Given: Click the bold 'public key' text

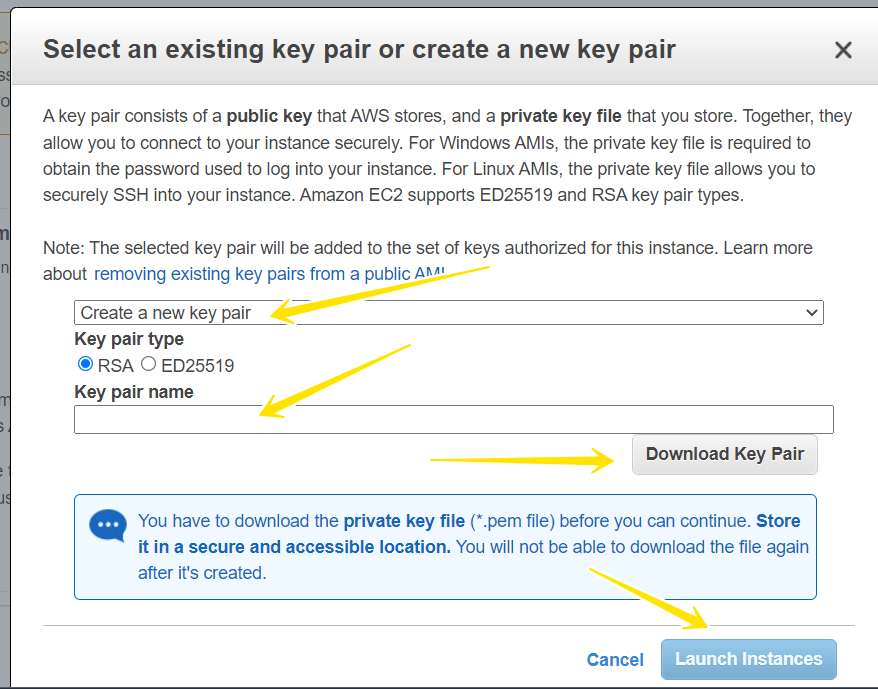Looking at the screenshot, I should (268, 116).
